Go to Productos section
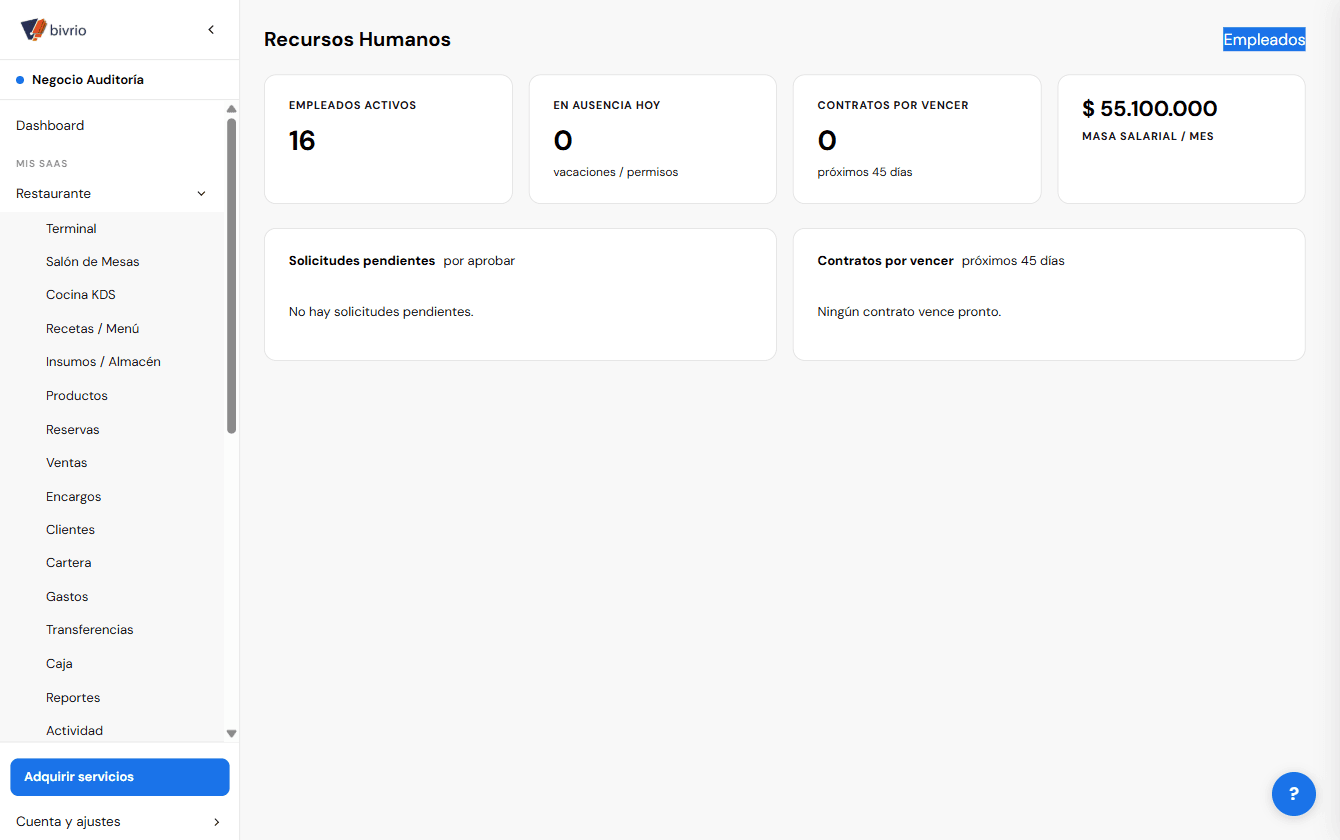Viewport: 1340px width, 840px height. pyautogui.click(x=77, y=396)
